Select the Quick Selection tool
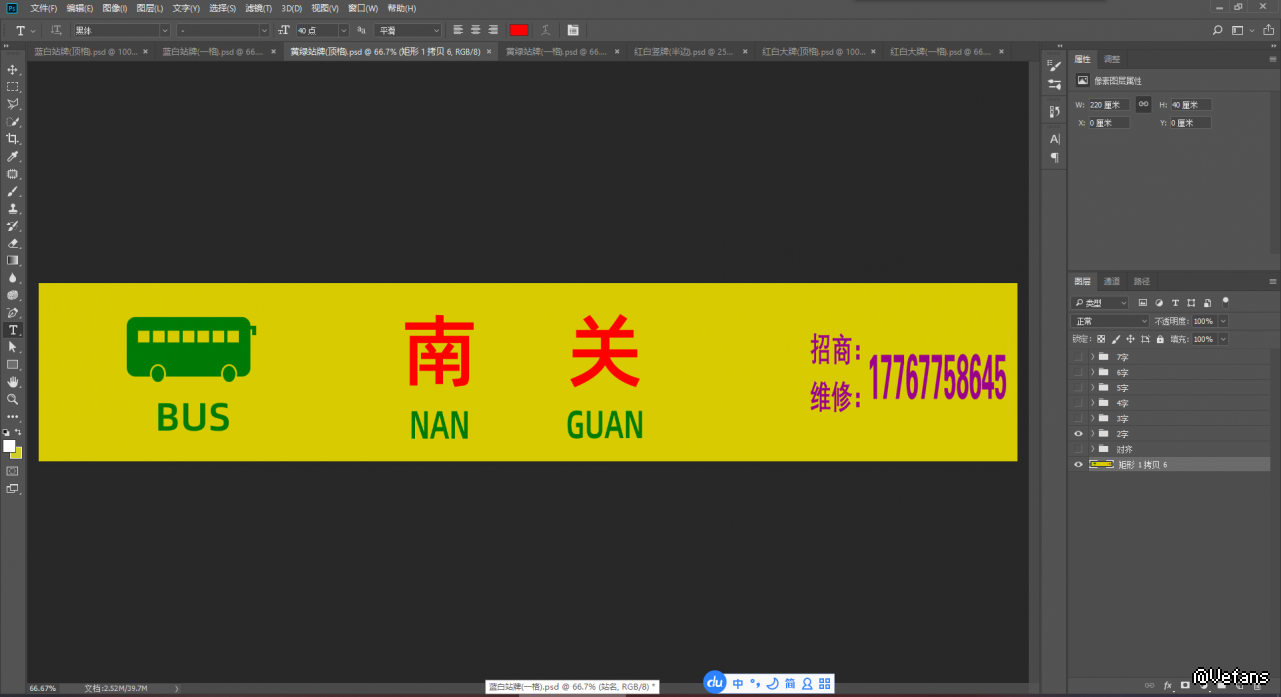 coord(13,122)
